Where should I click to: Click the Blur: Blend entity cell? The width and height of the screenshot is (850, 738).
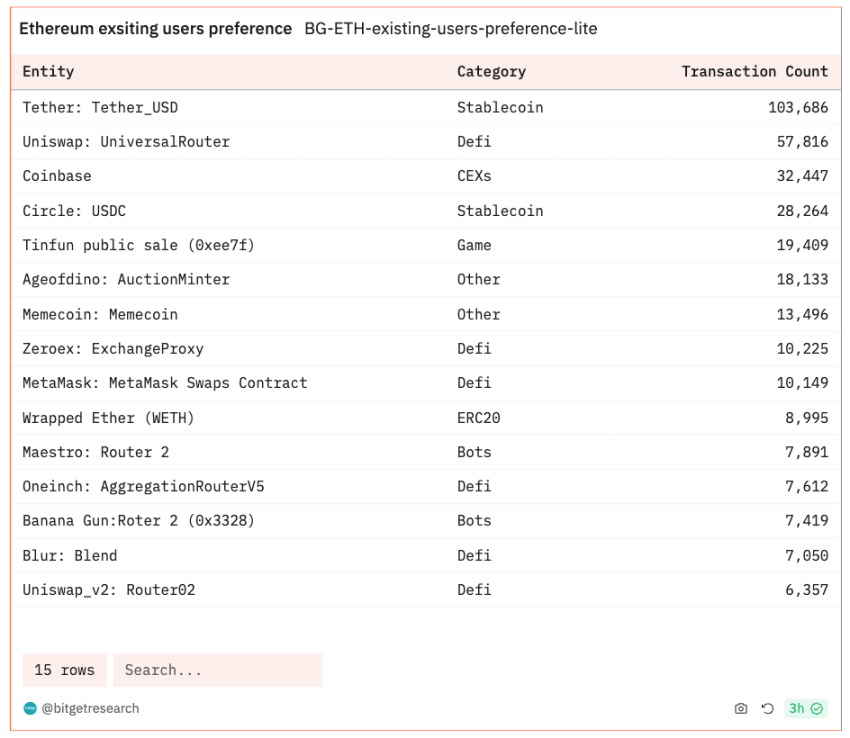pyautogui.click(x=70, y=555)
